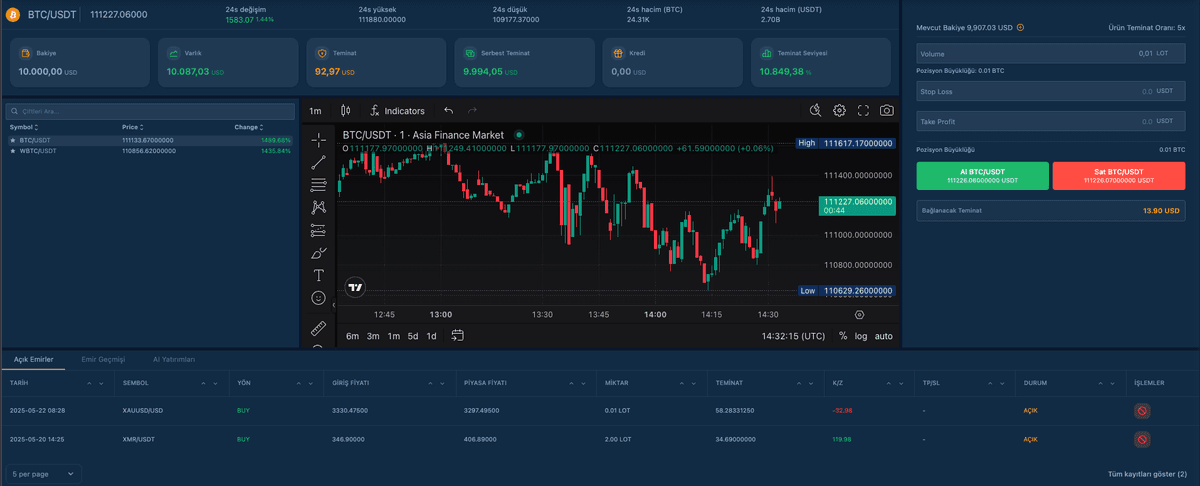The image size is (1200, 486).
Task: Take a chart snapshot with camera
Action: pos(887,111)
